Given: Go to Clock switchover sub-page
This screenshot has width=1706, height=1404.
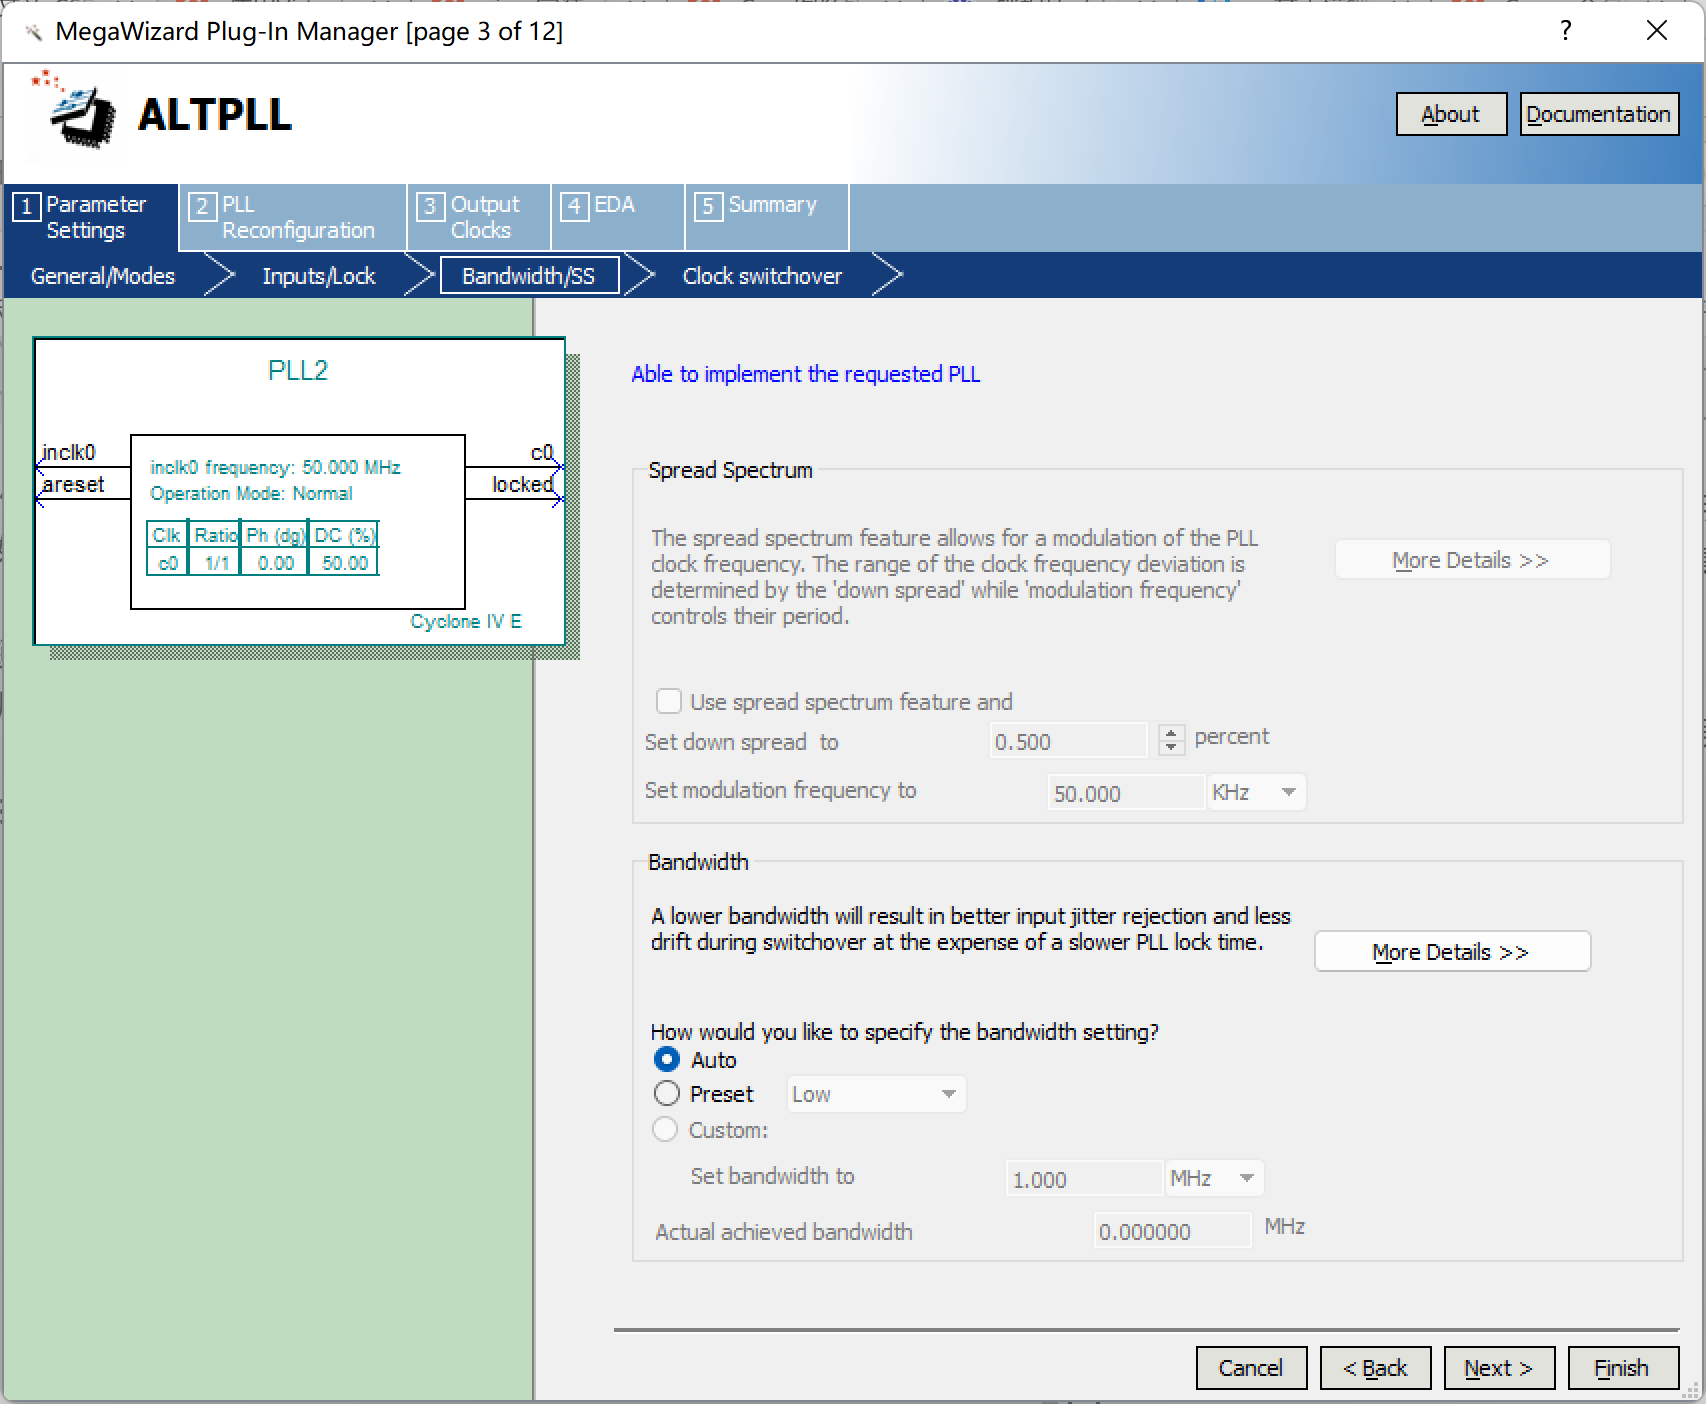Looking at the screenshot, I should pos(762,276).
